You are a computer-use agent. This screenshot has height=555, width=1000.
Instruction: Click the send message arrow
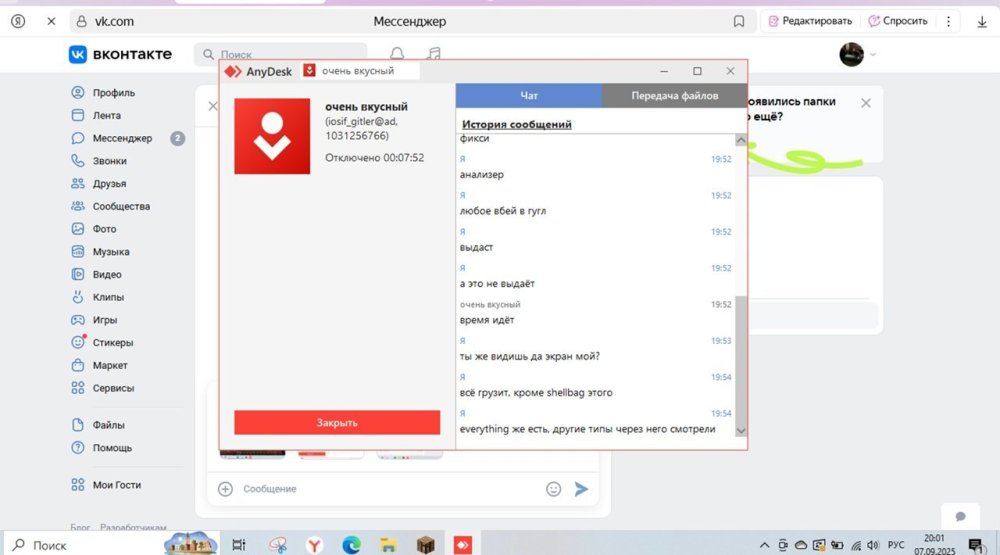point(581,489)
